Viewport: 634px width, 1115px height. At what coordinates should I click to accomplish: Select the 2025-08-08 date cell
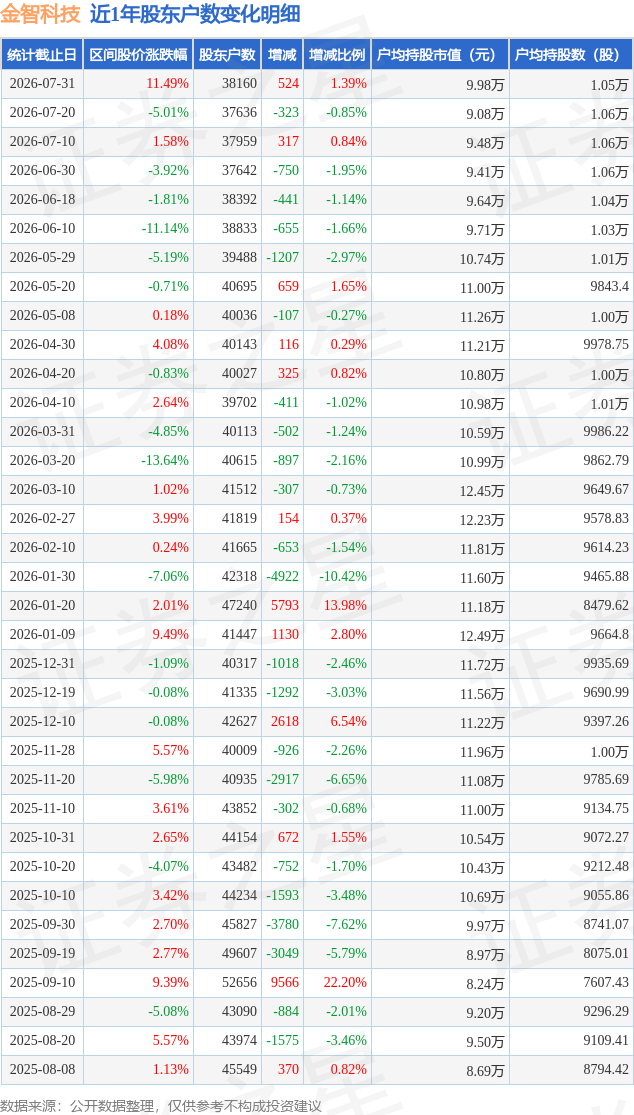pos(42,1069)
